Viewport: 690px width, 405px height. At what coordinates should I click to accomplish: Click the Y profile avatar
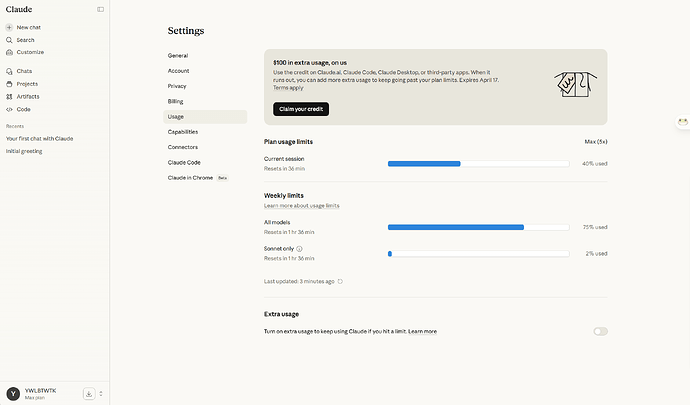click(x=13, y=394)
